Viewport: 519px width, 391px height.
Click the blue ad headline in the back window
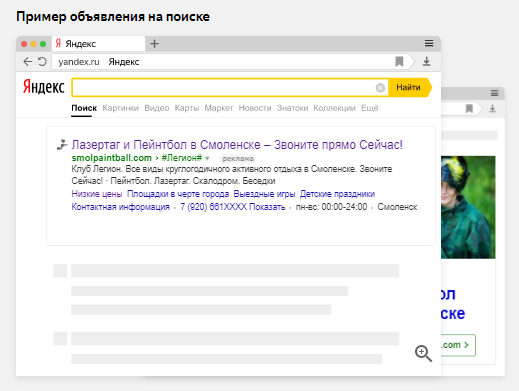453,304
